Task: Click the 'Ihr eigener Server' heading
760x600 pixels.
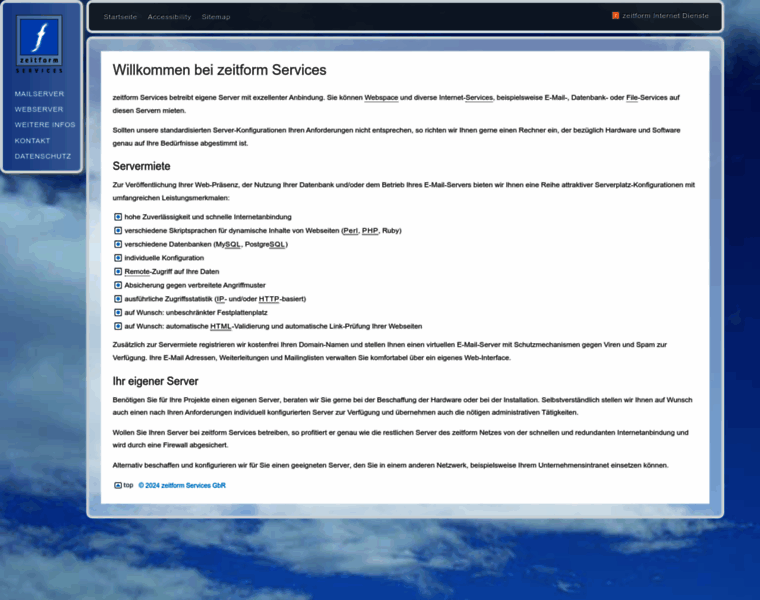Action: (156, 381)
